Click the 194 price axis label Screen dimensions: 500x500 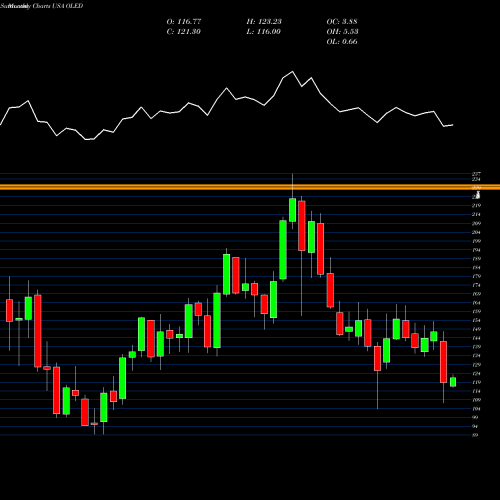point(476,250)
